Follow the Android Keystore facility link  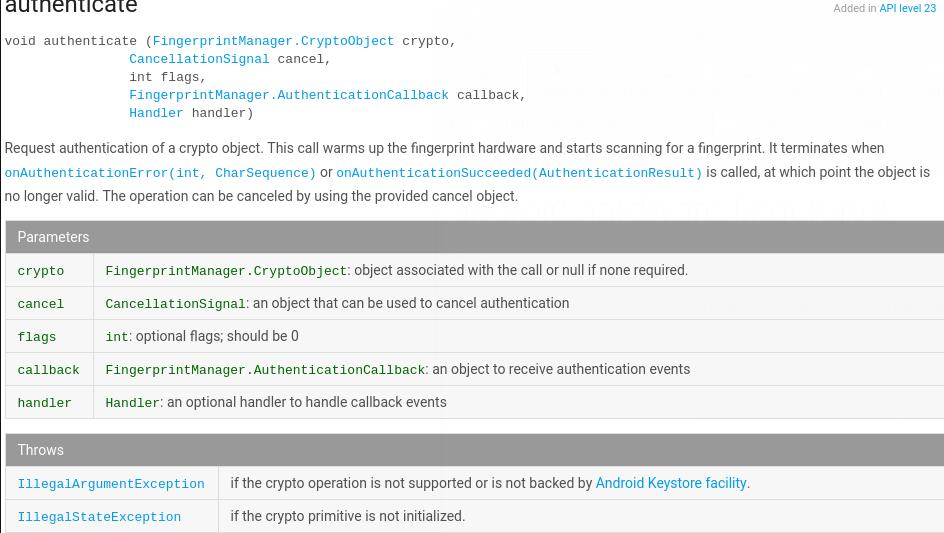[x=670, y=483]
